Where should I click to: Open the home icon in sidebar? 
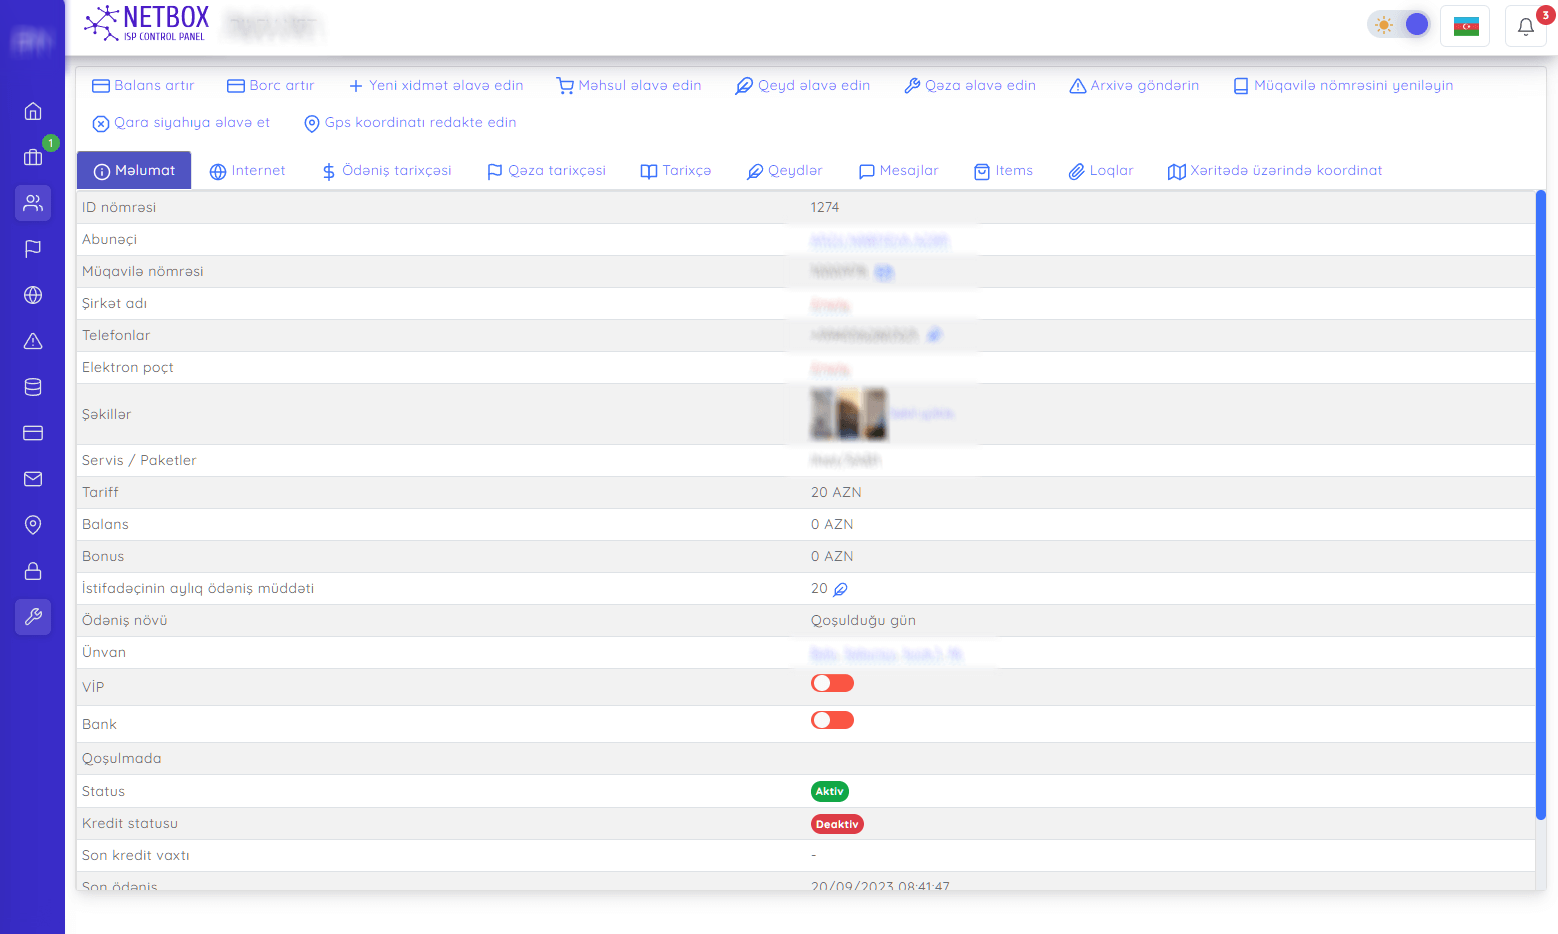click(33, 111)
